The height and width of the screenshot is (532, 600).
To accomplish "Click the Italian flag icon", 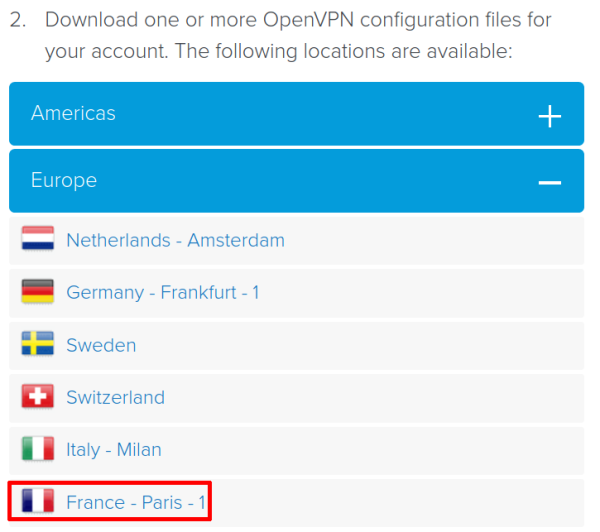I will tap(38, 449).
